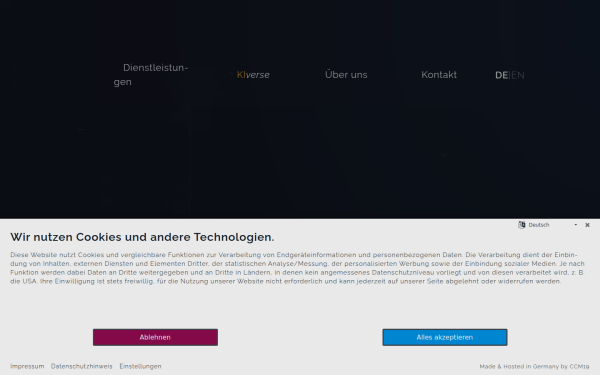The height and width of the screenshot is (375, 600).
Task: Switch site language to DE
Action: click(501, 75)
